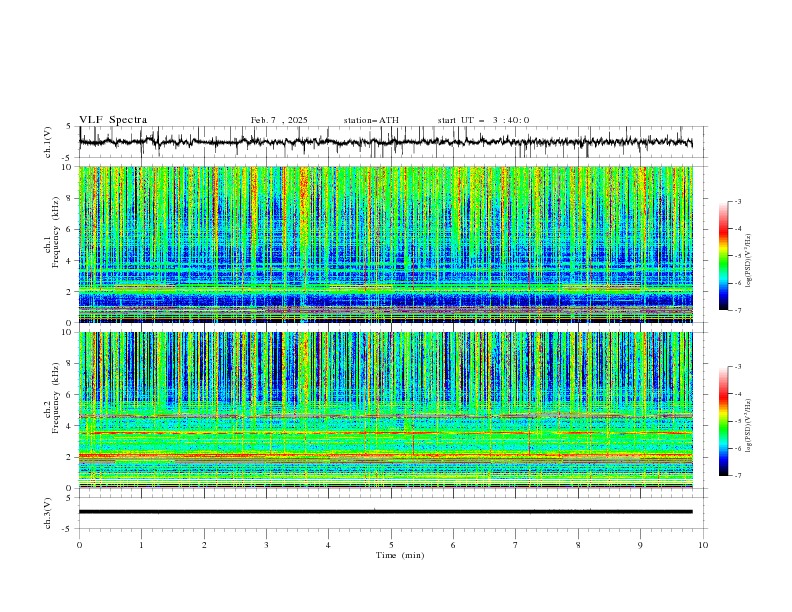792x612 pixels.
Task: Click the ch.1 frequency tick "8"
Action: tap(69, 198)
